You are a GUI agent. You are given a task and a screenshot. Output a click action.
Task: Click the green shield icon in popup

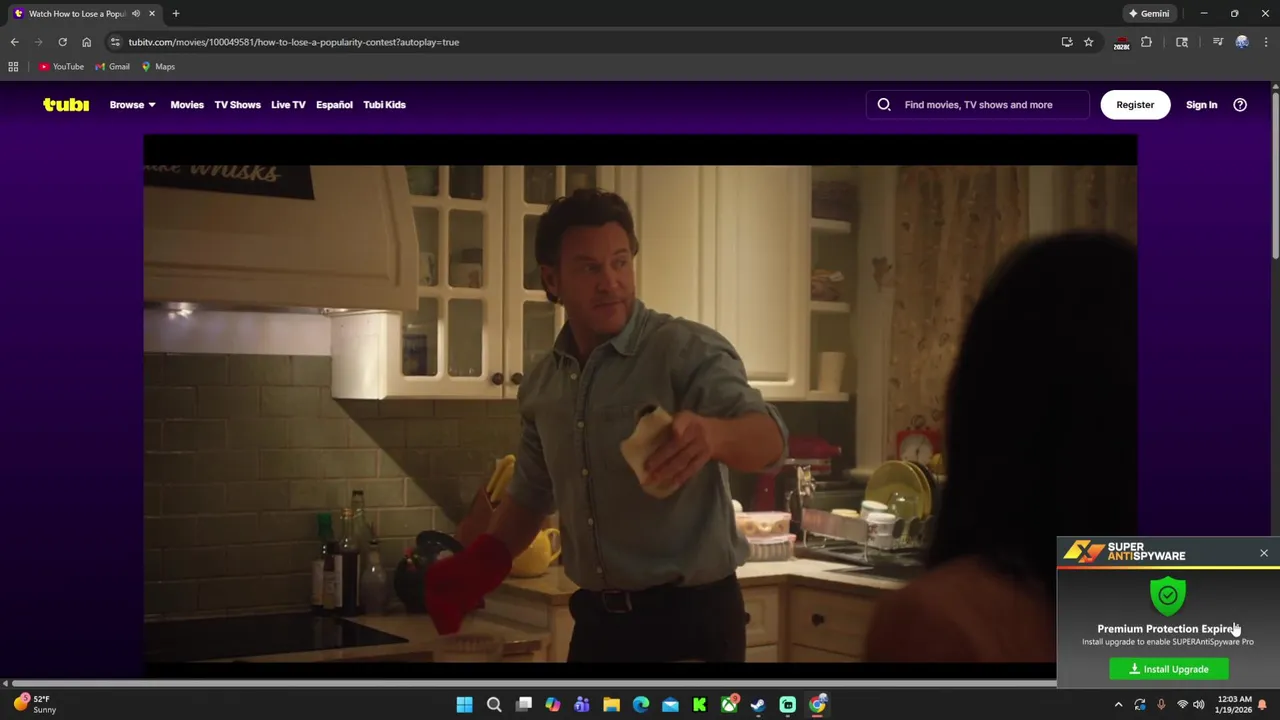1168,596
